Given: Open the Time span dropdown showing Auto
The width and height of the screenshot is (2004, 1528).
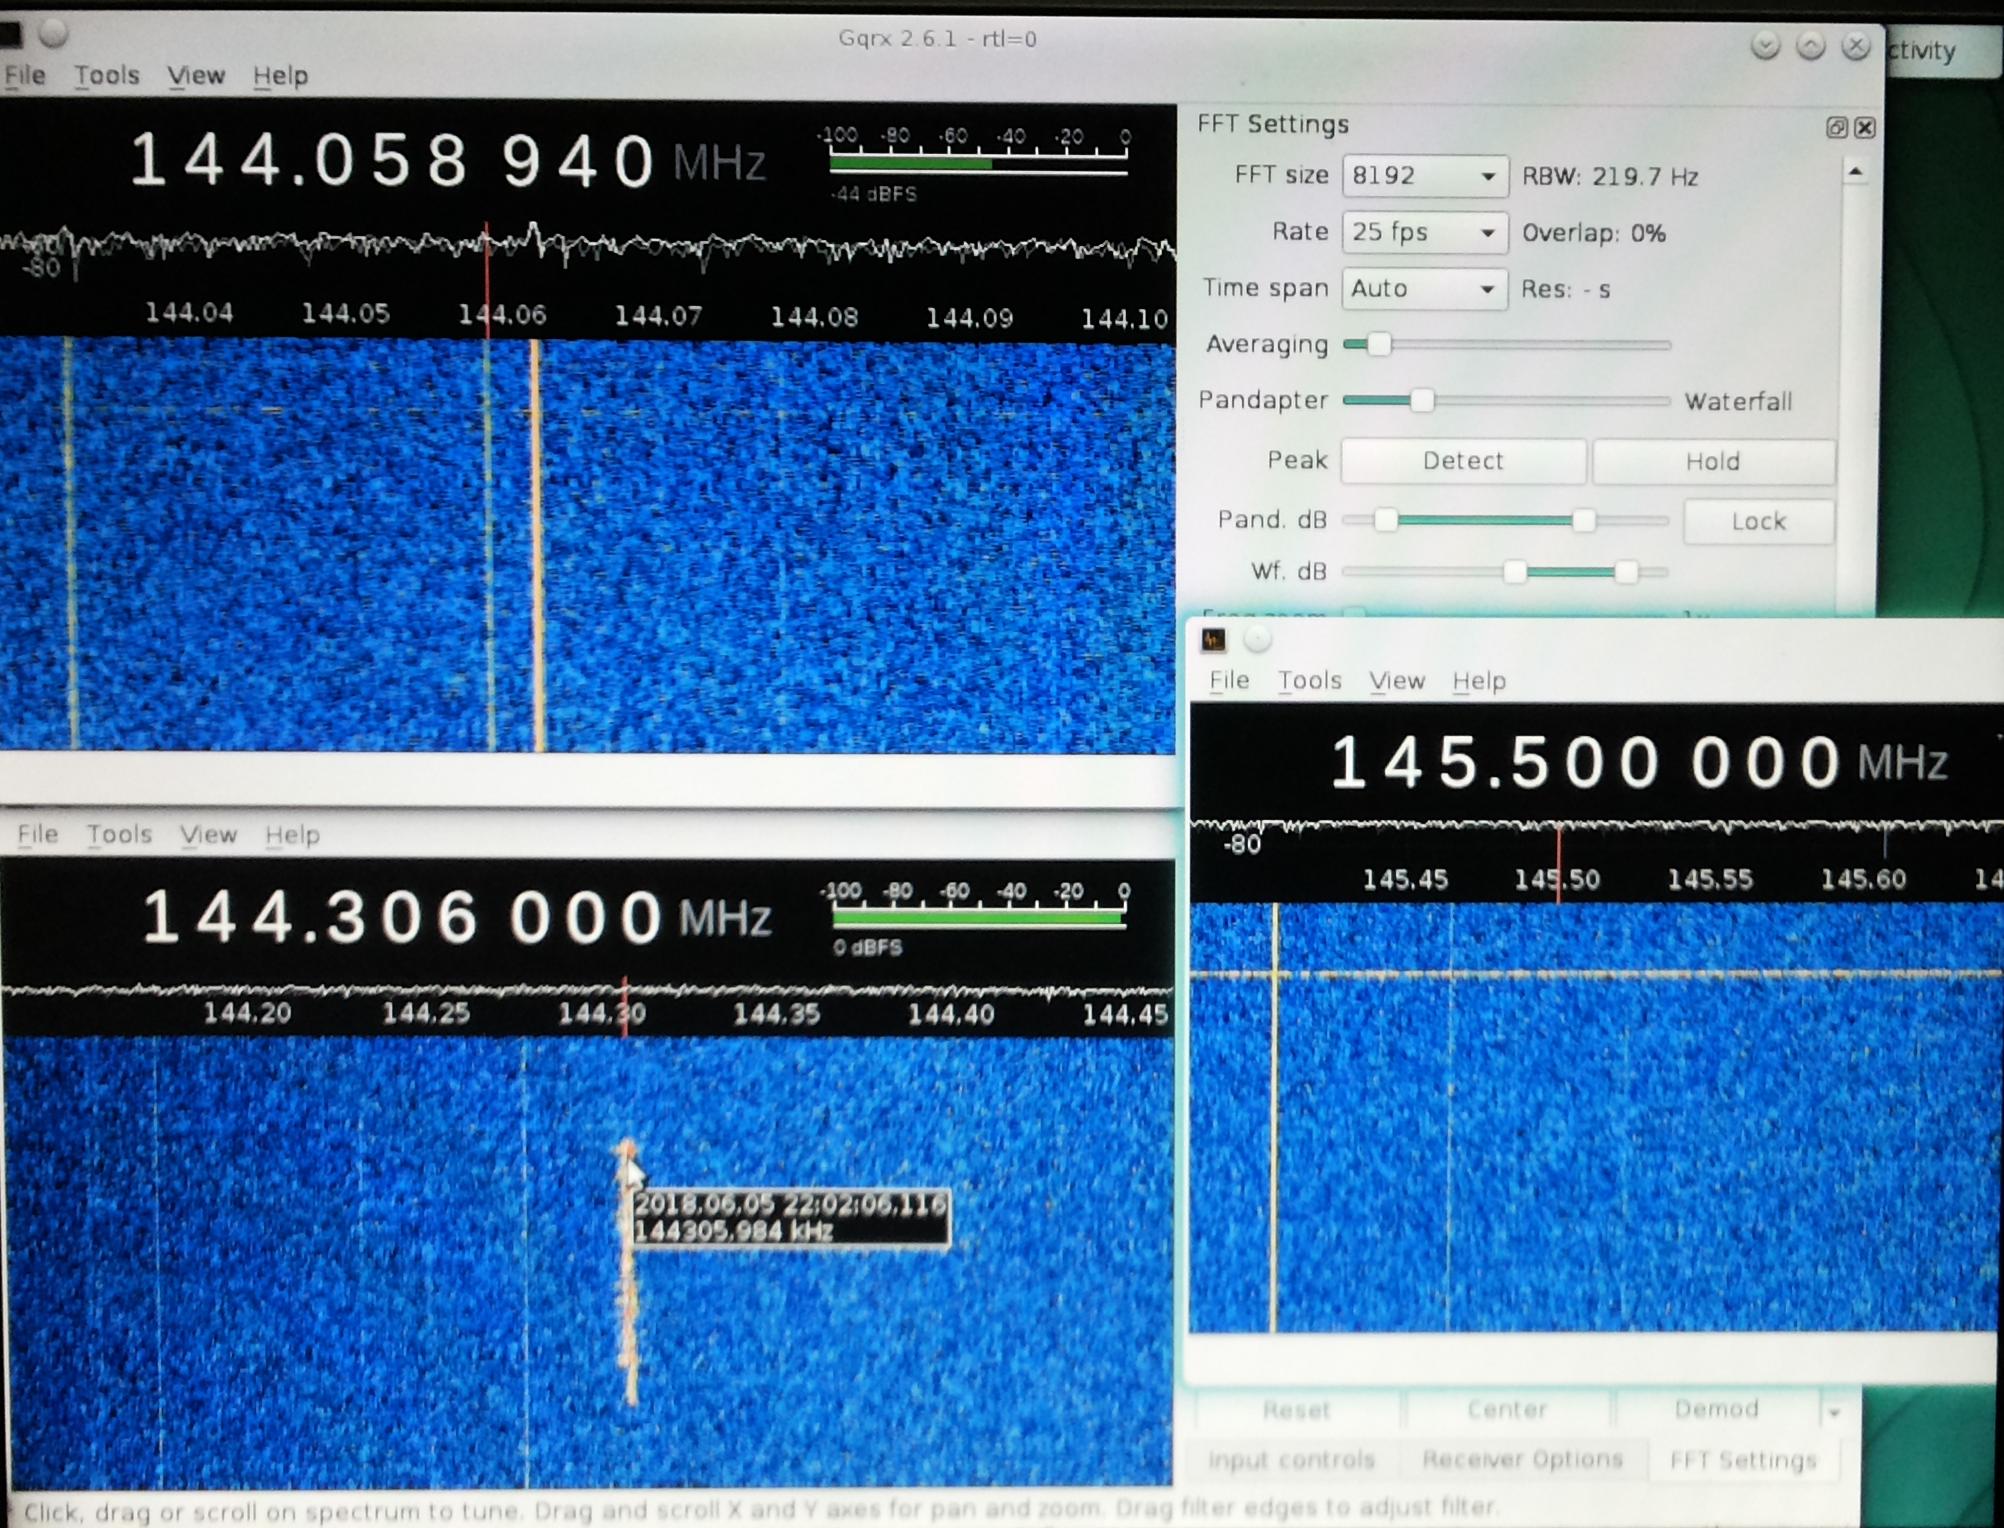Looking at the screenshot, I should point(1424,289).
